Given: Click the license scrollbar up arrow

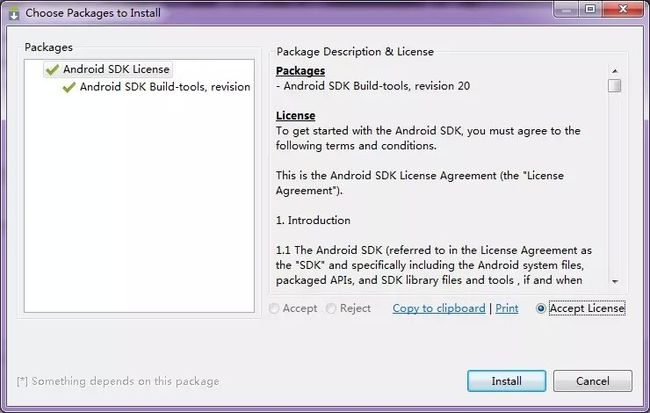Looking at the screenshot, I should pos(615,71).
